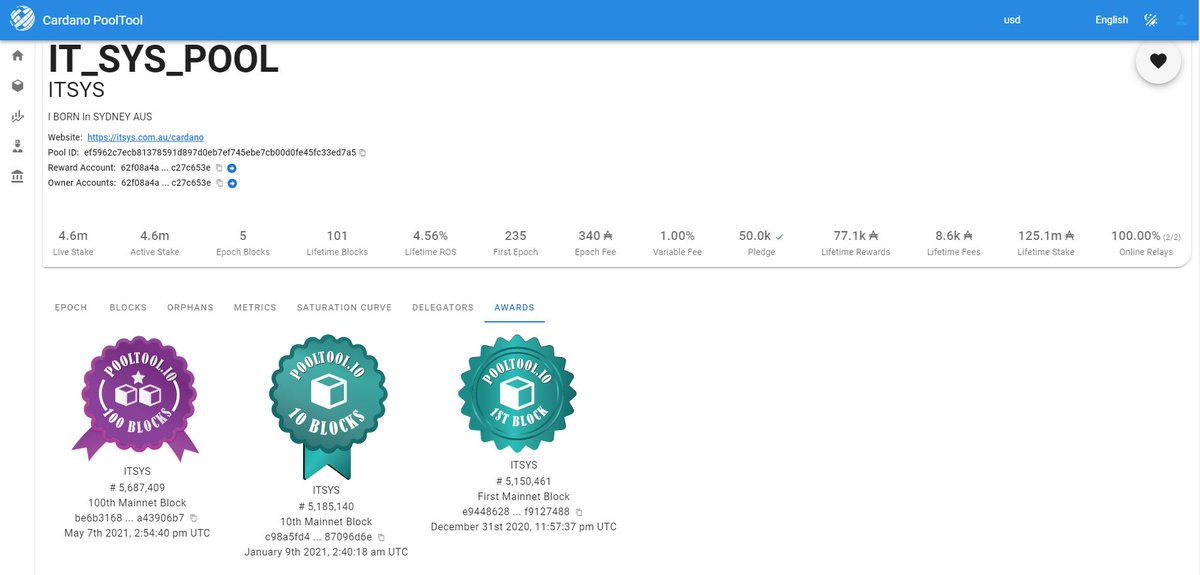Open the person-at-desk icon in the sidebar
Screen dimensions: 1200x575
[x=17, y=146]
